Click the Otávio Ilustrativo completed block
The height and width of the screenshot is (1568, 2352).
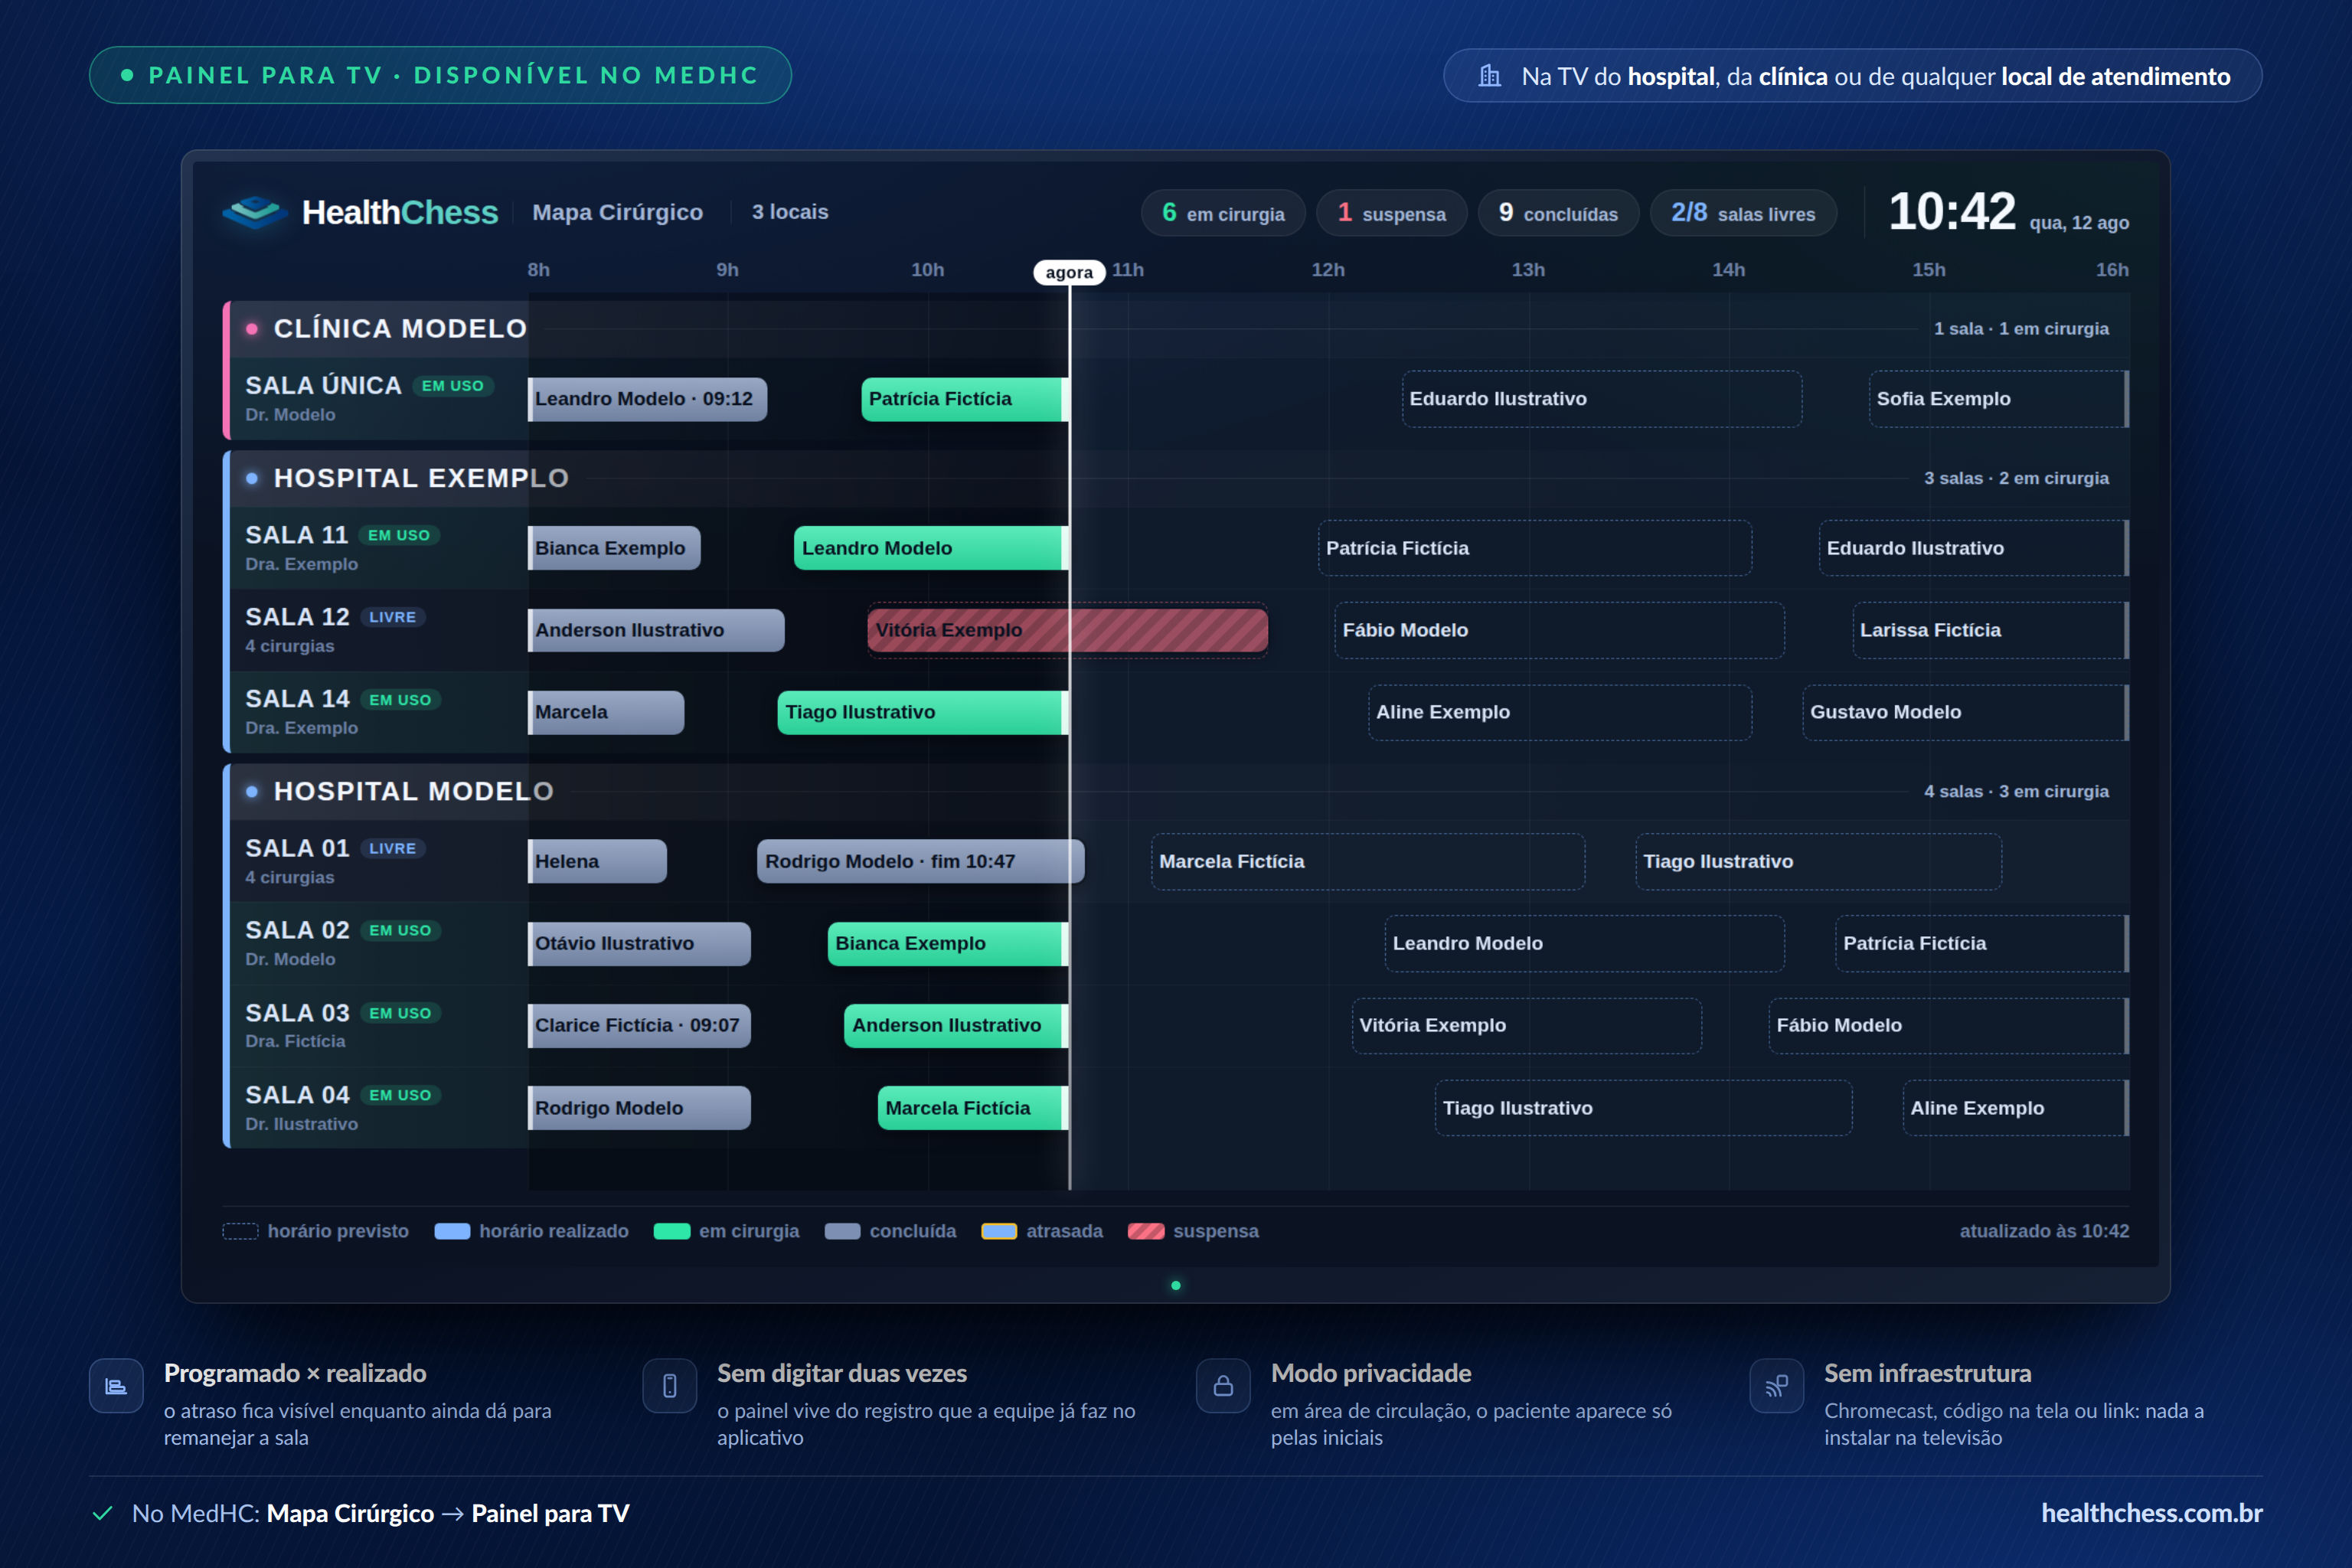639,944
